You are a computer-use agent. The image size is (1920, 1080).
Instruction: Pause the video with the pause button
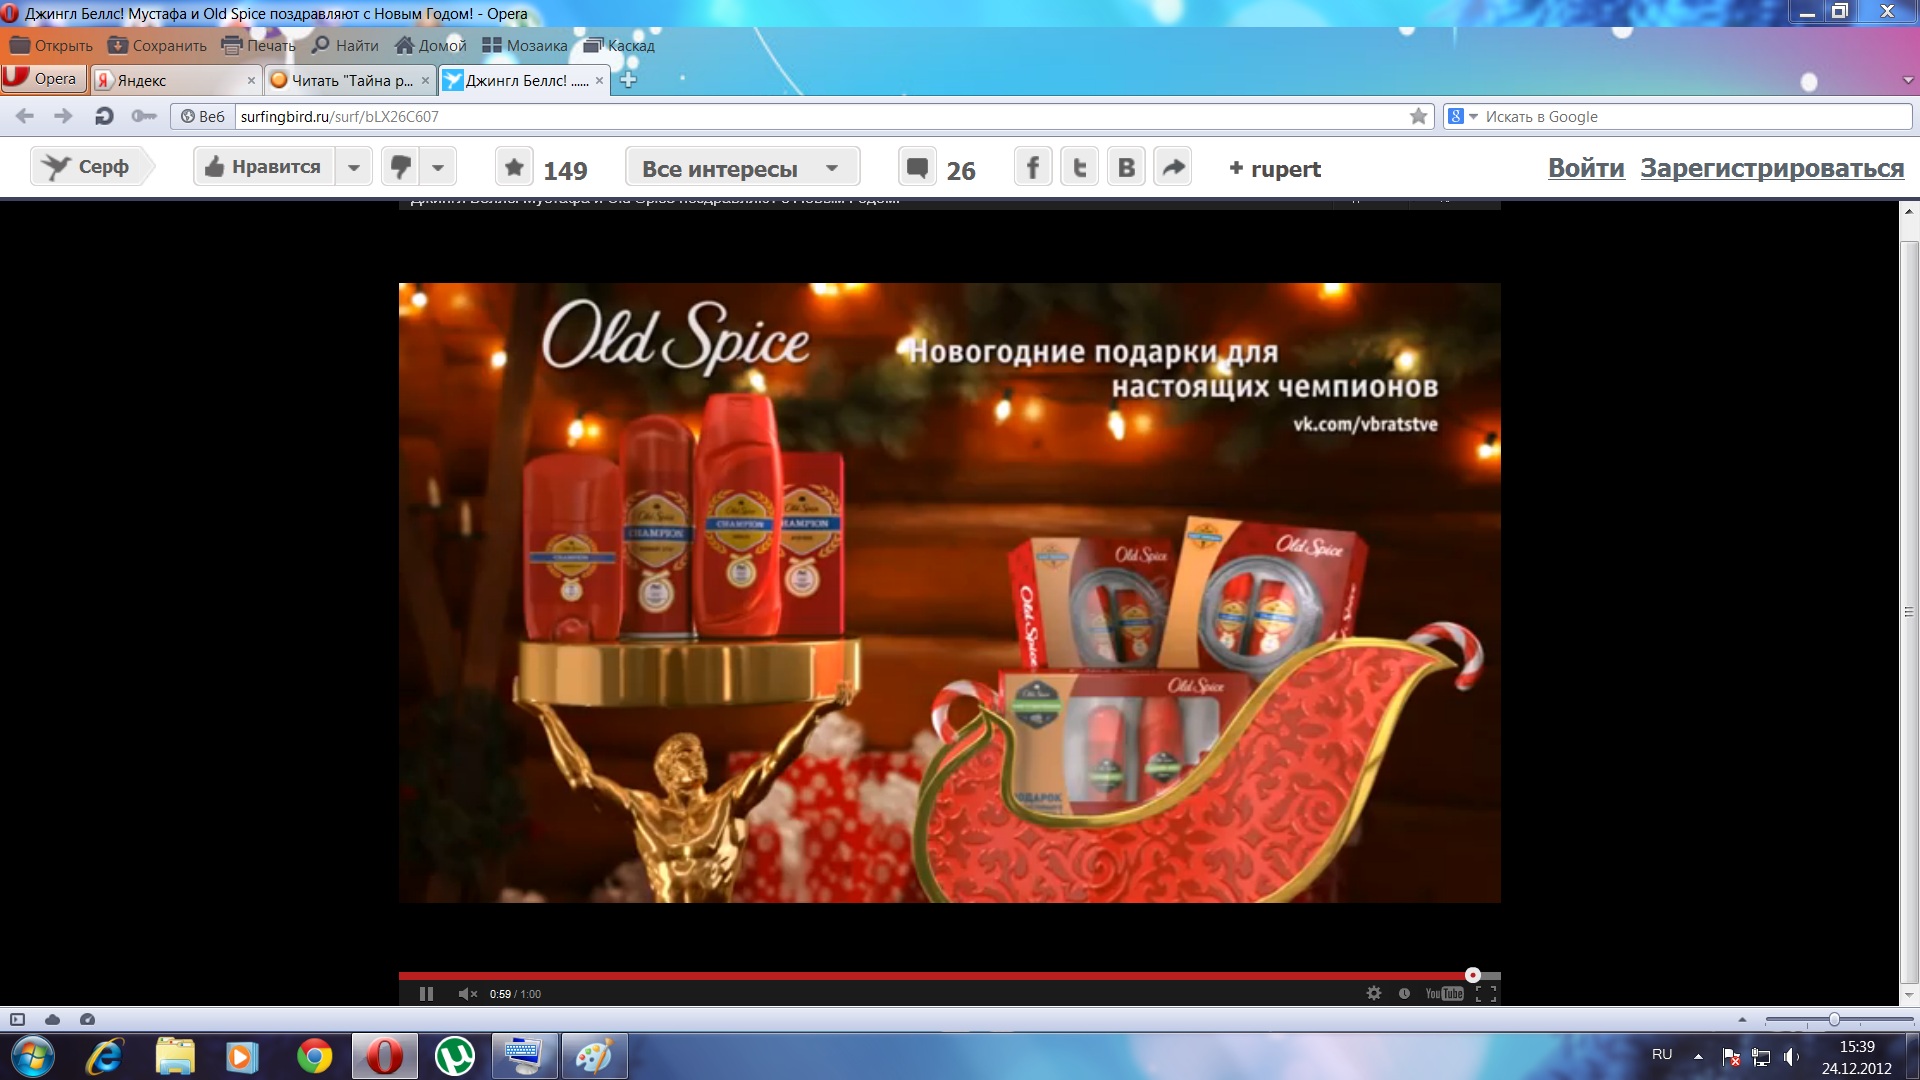pyautogui.click(x=426, y=994)
